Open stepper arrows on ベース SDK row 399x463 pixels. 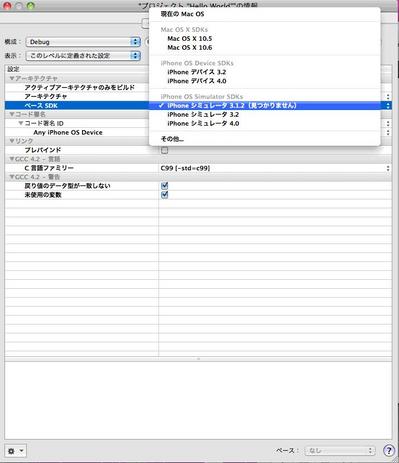pyautogui.click(x=388, y=106)
